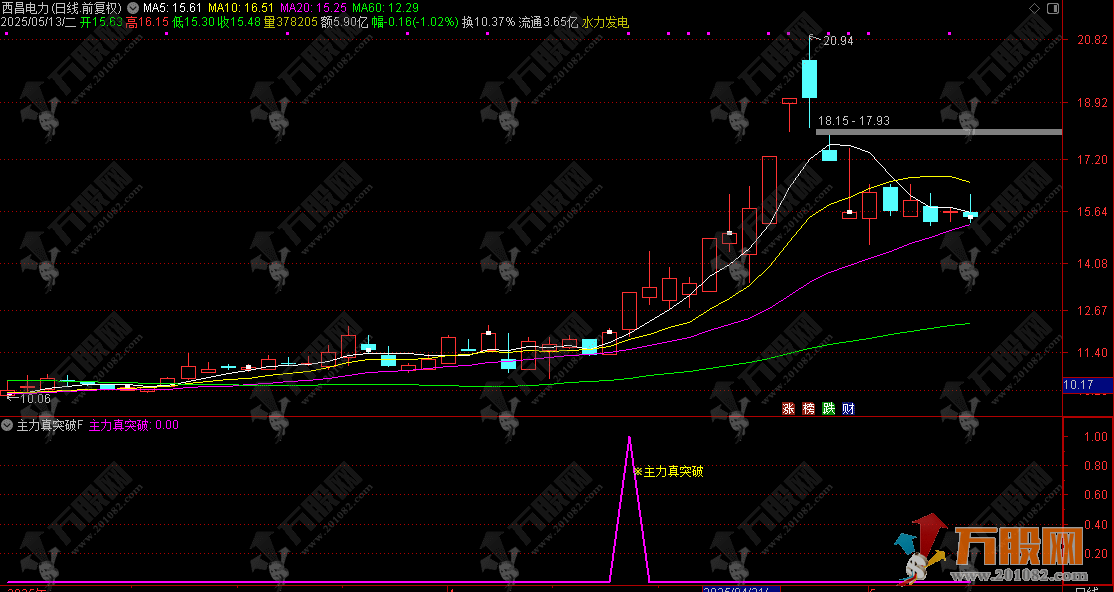The height and width of the screenshot is (592, 1114).
Task: Select the MA20: 15.25 legend label
Action: 313,9
